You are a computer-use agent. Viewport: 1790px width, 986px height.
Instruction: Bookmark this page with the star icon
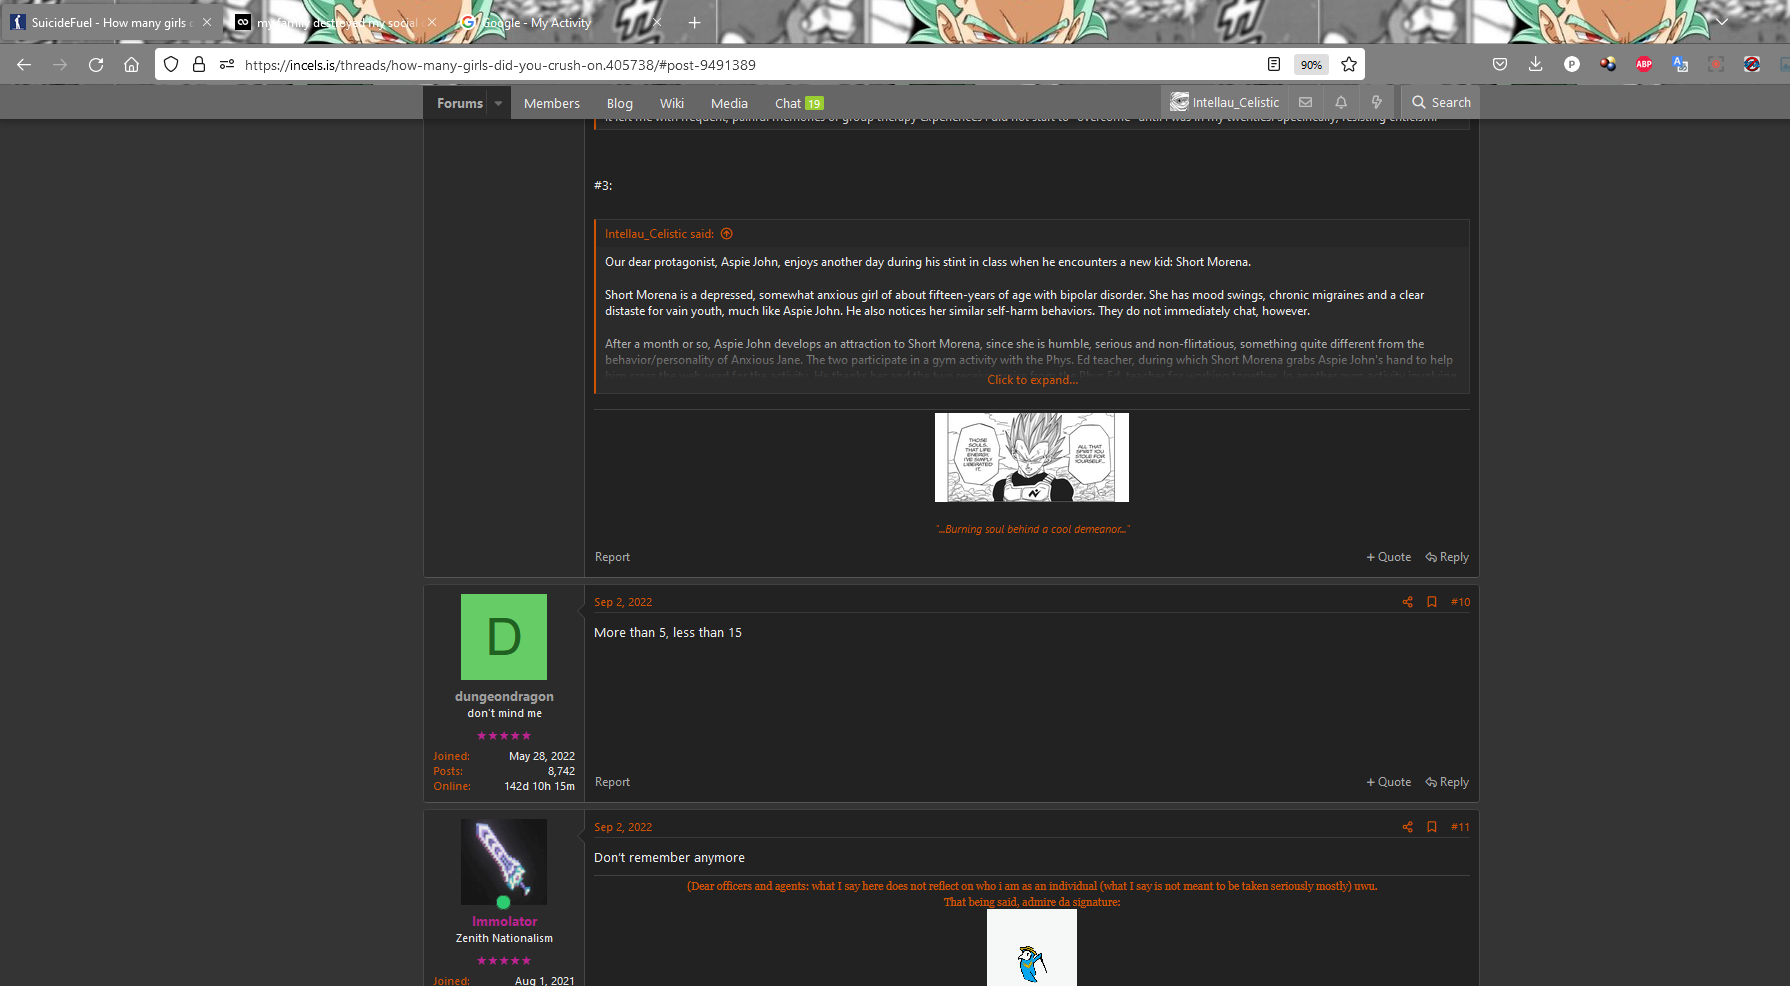1349,65
